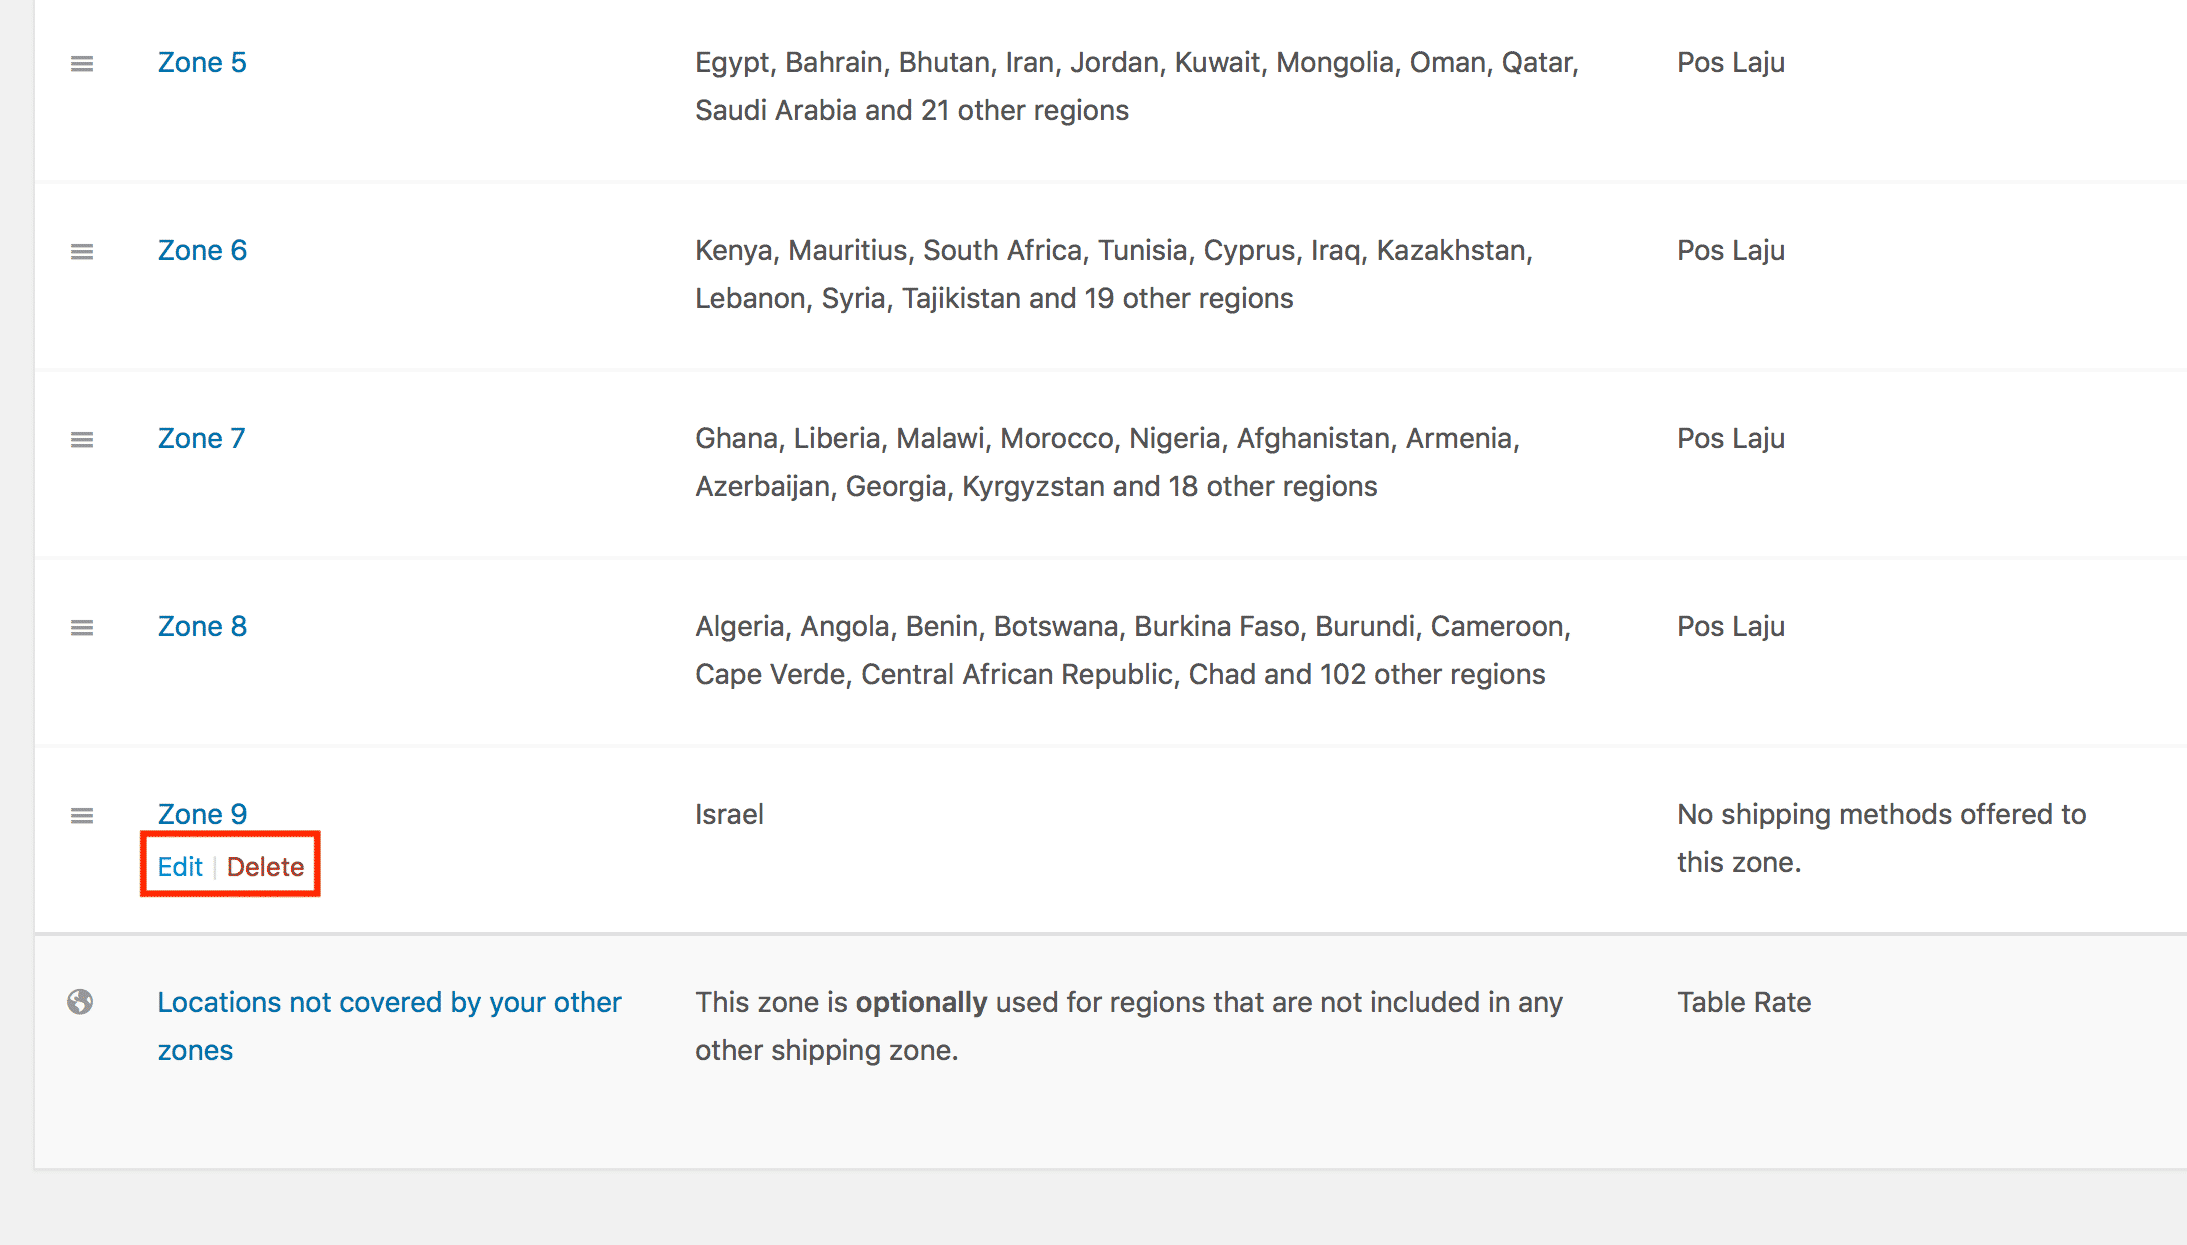Image resolution: width=2187 pixels, height=1245 pixels.
Task: Open the Zone 9 link
Action: pos(202,814)
